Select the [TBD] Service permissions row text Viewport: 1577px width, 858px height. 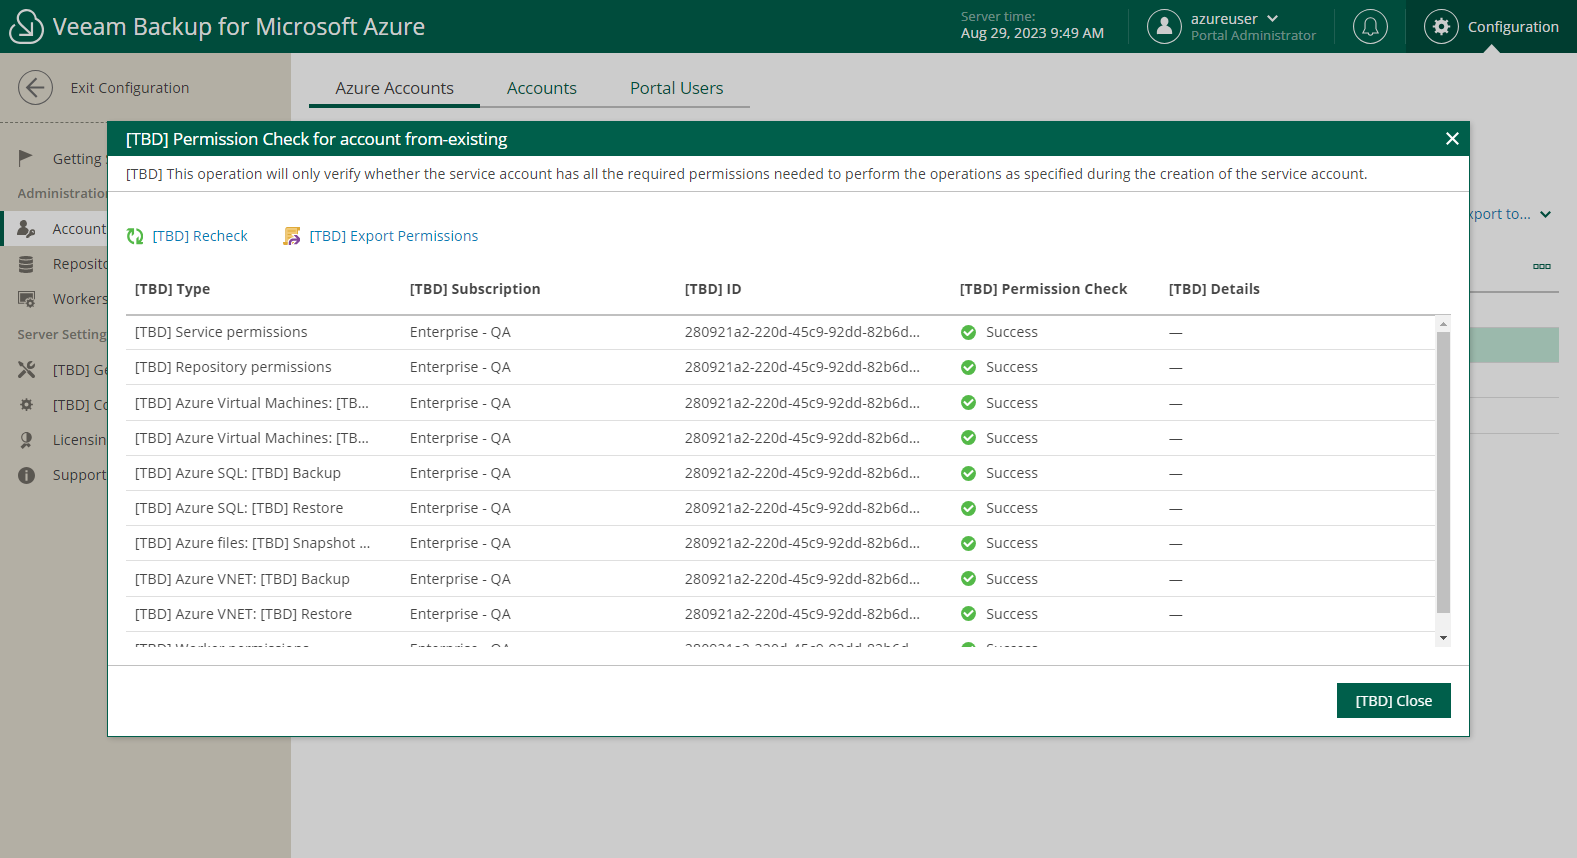click(x=221, y=332)
